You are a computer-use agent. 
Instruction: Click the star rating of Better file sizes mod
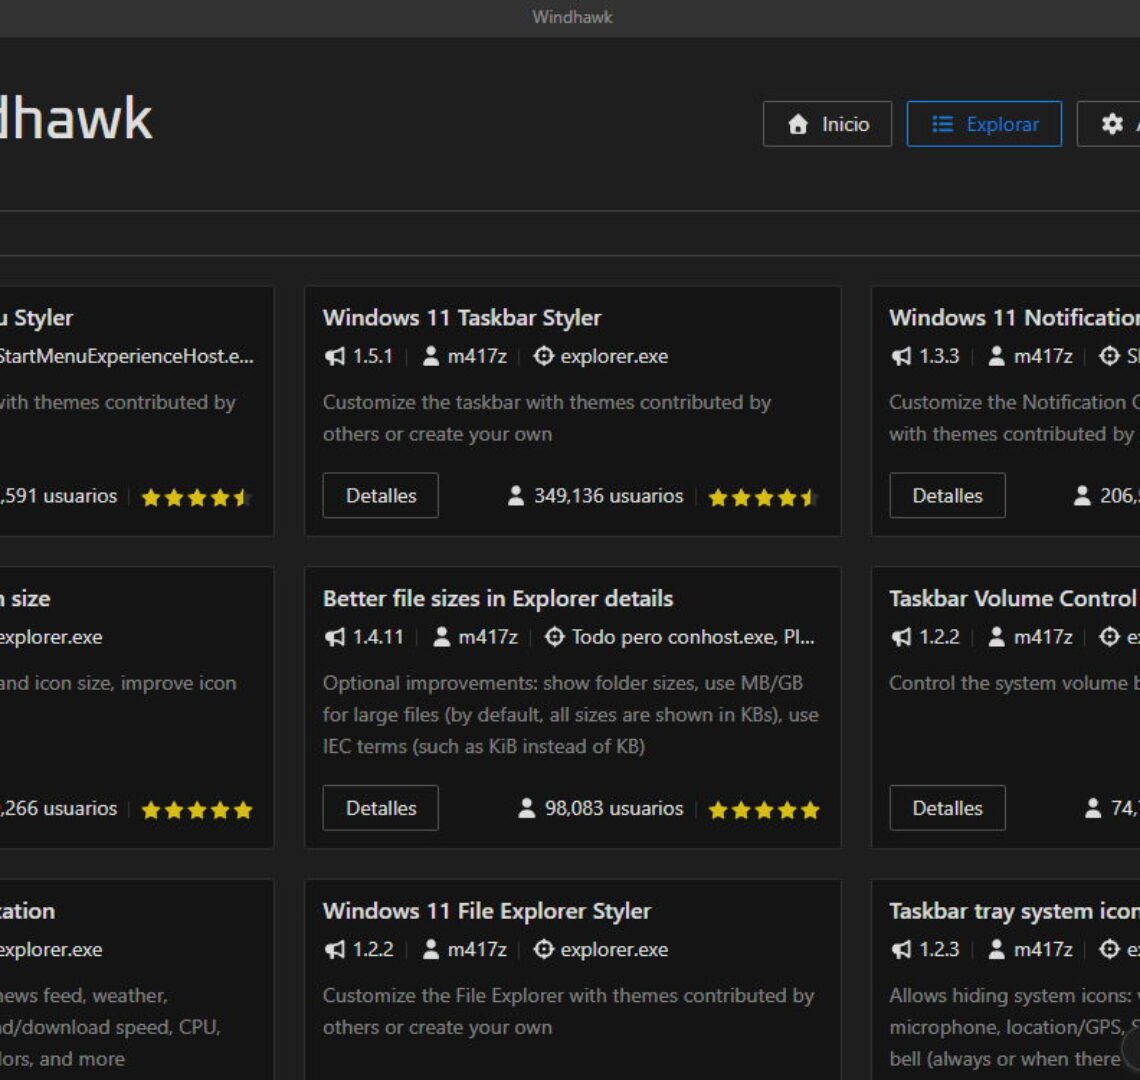[x=763, y=810]
